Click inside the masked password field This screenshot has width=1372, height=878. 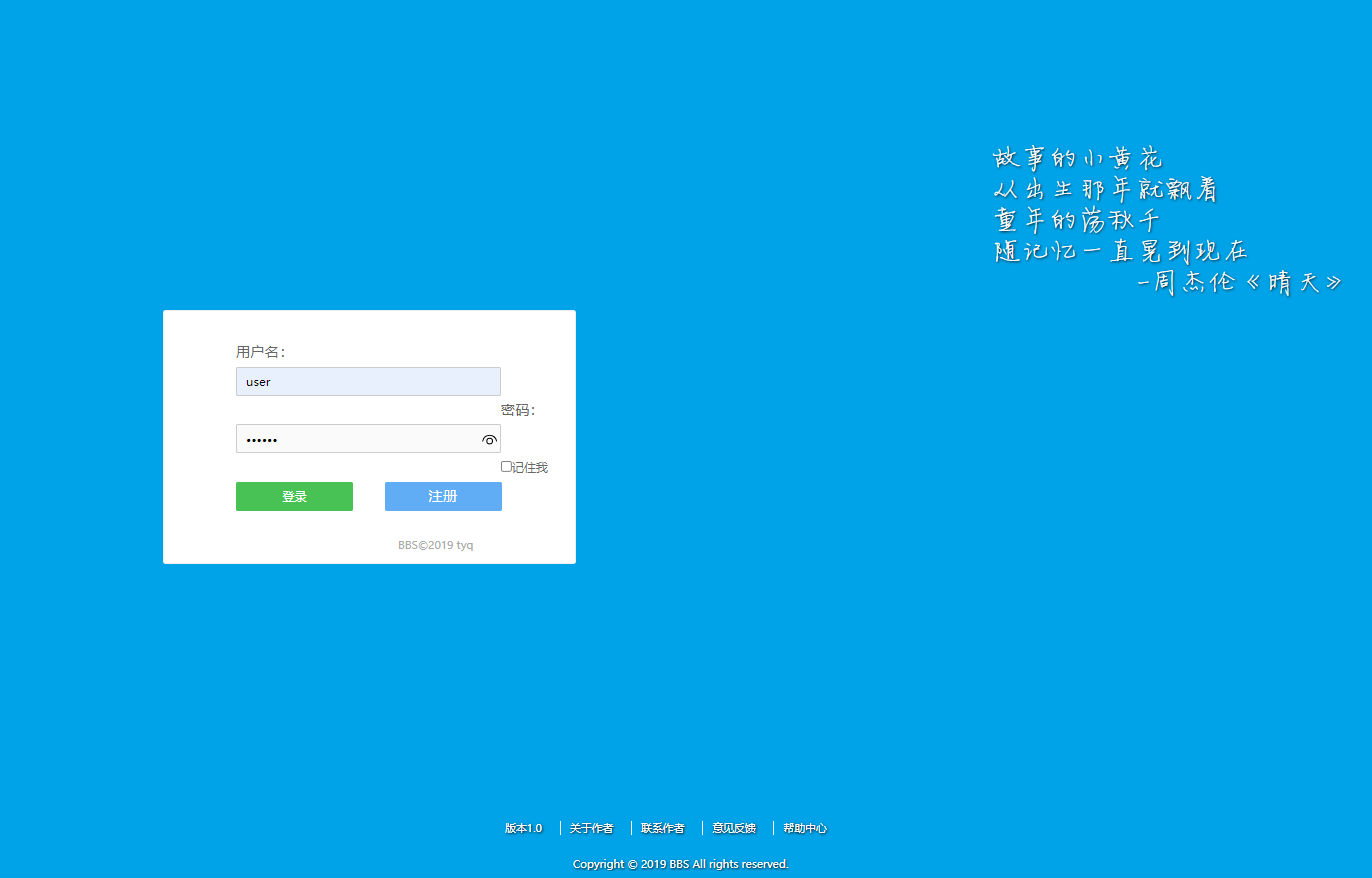pyautogui.click(x=360, y=439)
